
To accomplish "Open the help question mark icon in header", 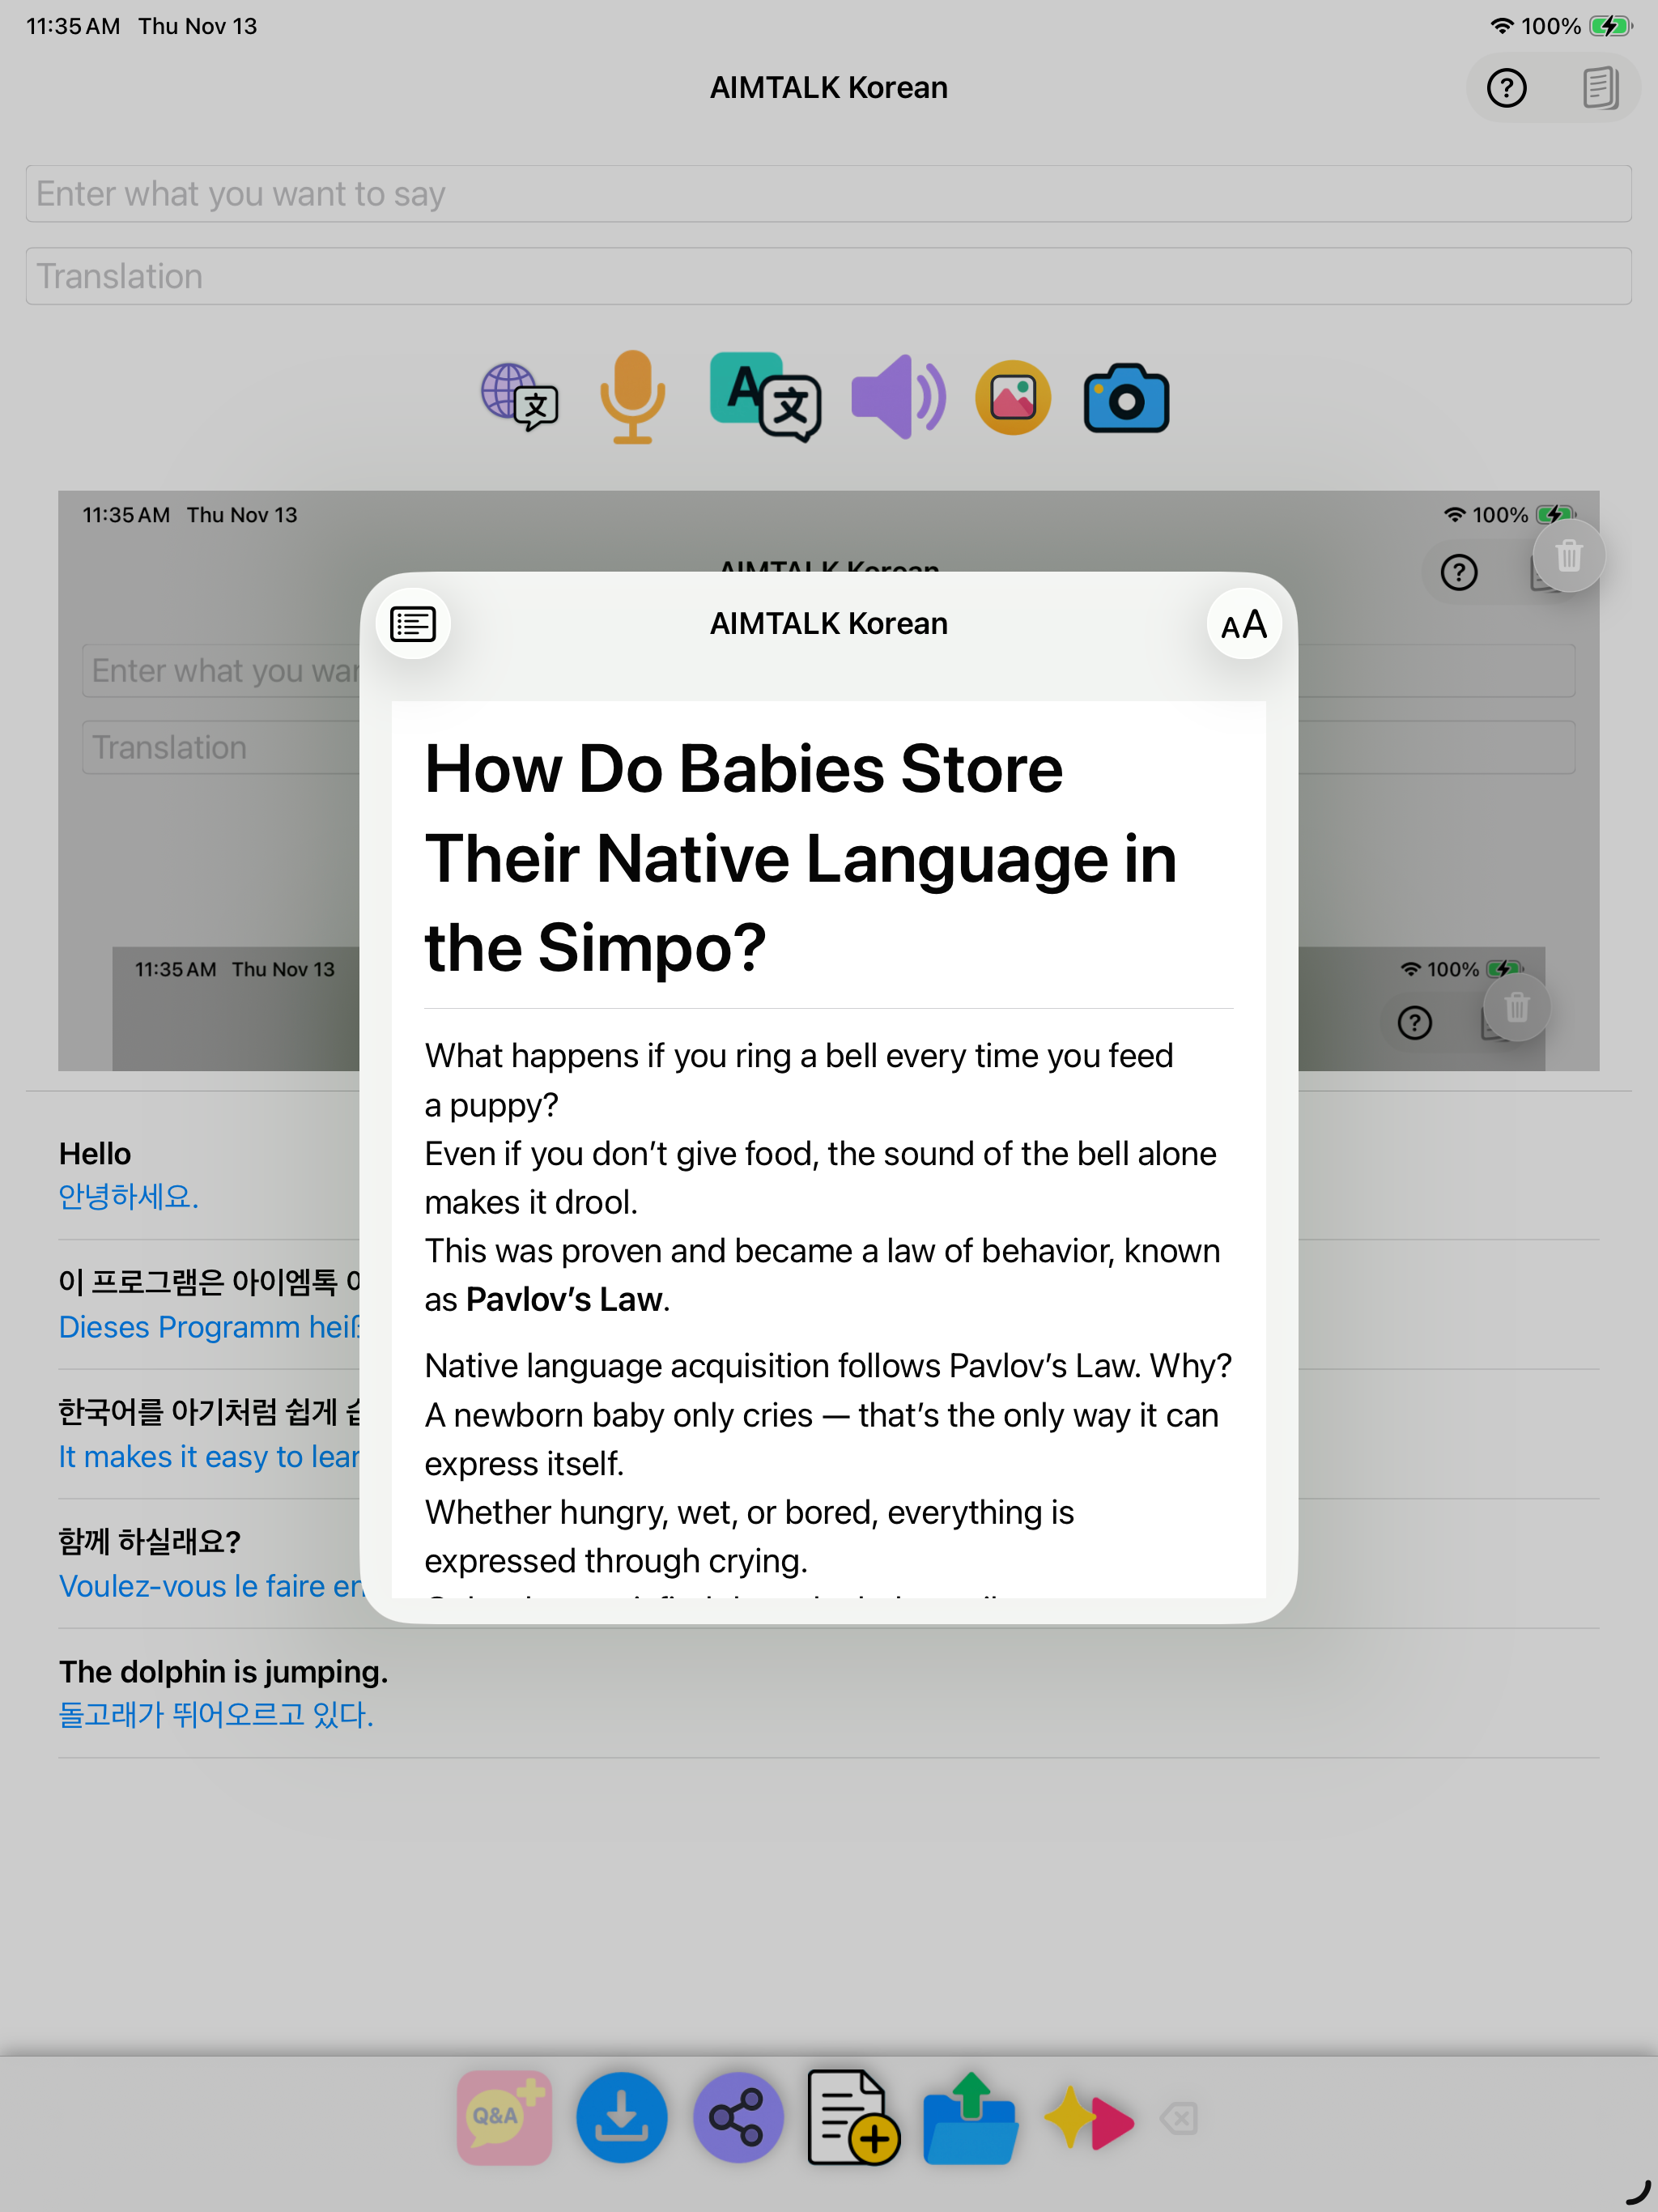I will click(x=1506, y=88).
